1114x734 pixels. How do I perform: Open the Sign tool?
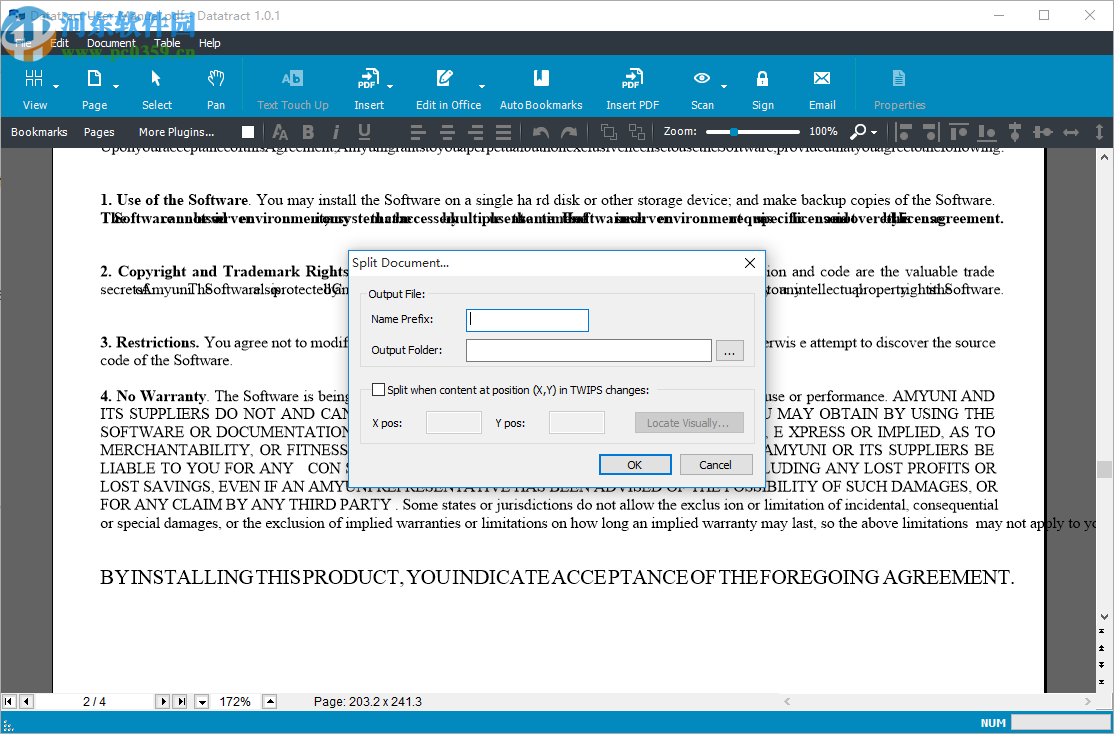762,86
